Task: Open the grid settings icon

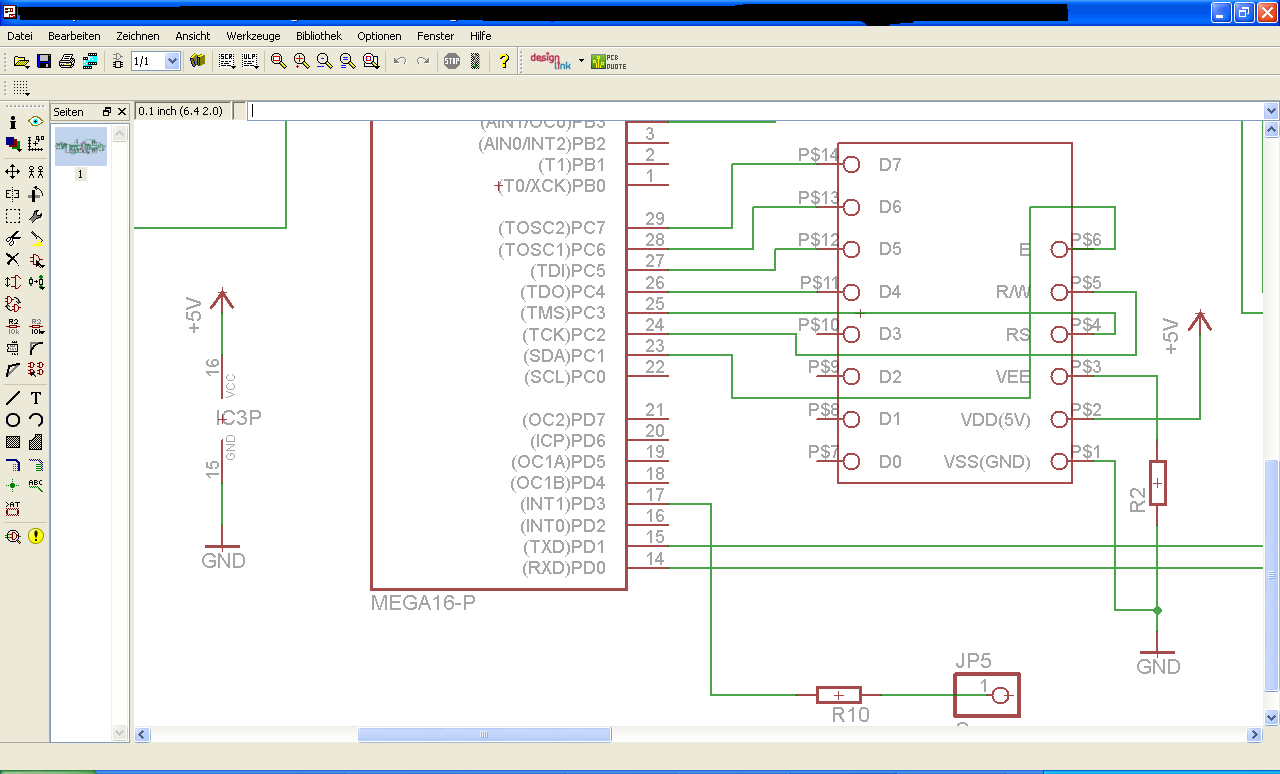Action: [x=21, y=88]
